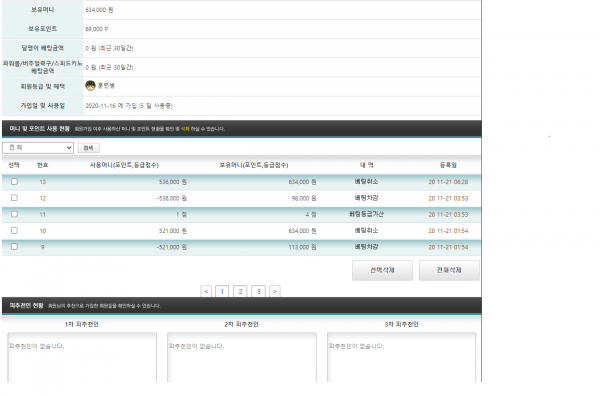The image size is (600, 396).
Task: Click row number 12 in the table
Action: pos(241,198)
